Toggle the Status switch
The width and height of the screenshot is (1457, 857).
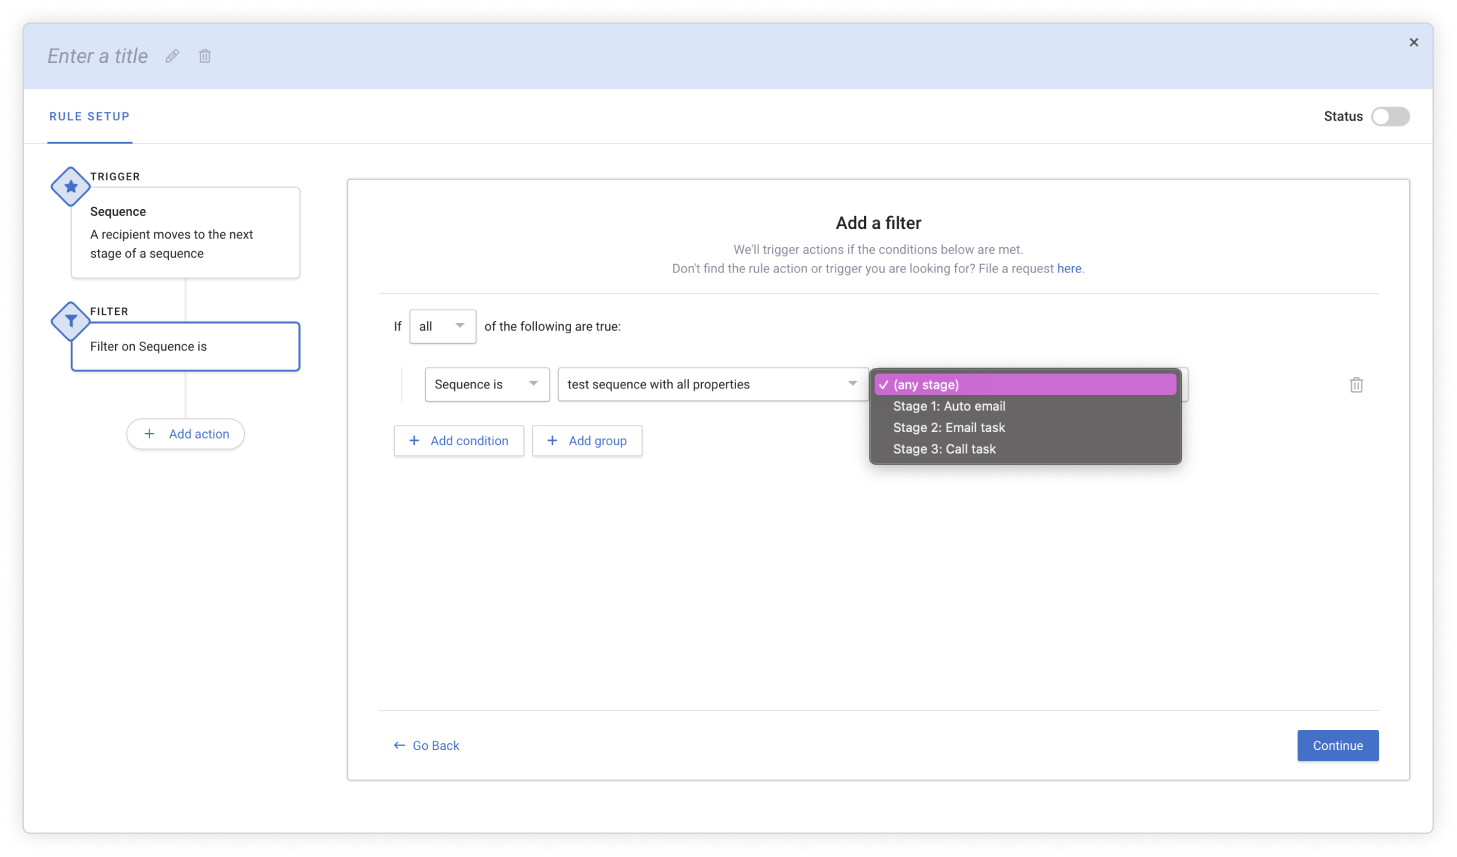pos(1390,117)
